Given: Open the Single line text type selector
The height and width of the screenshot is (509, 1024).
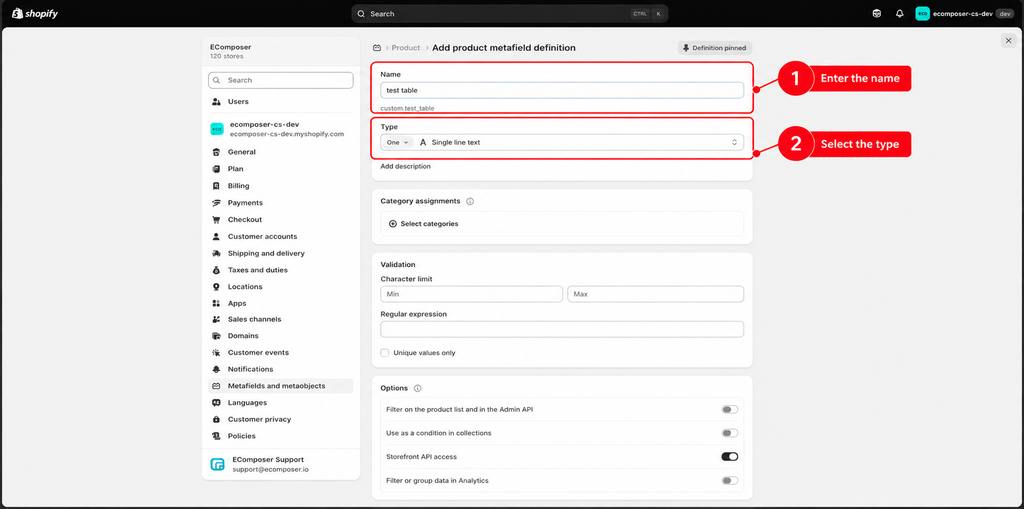Looking at the screenshot, I should pos(579,142).
